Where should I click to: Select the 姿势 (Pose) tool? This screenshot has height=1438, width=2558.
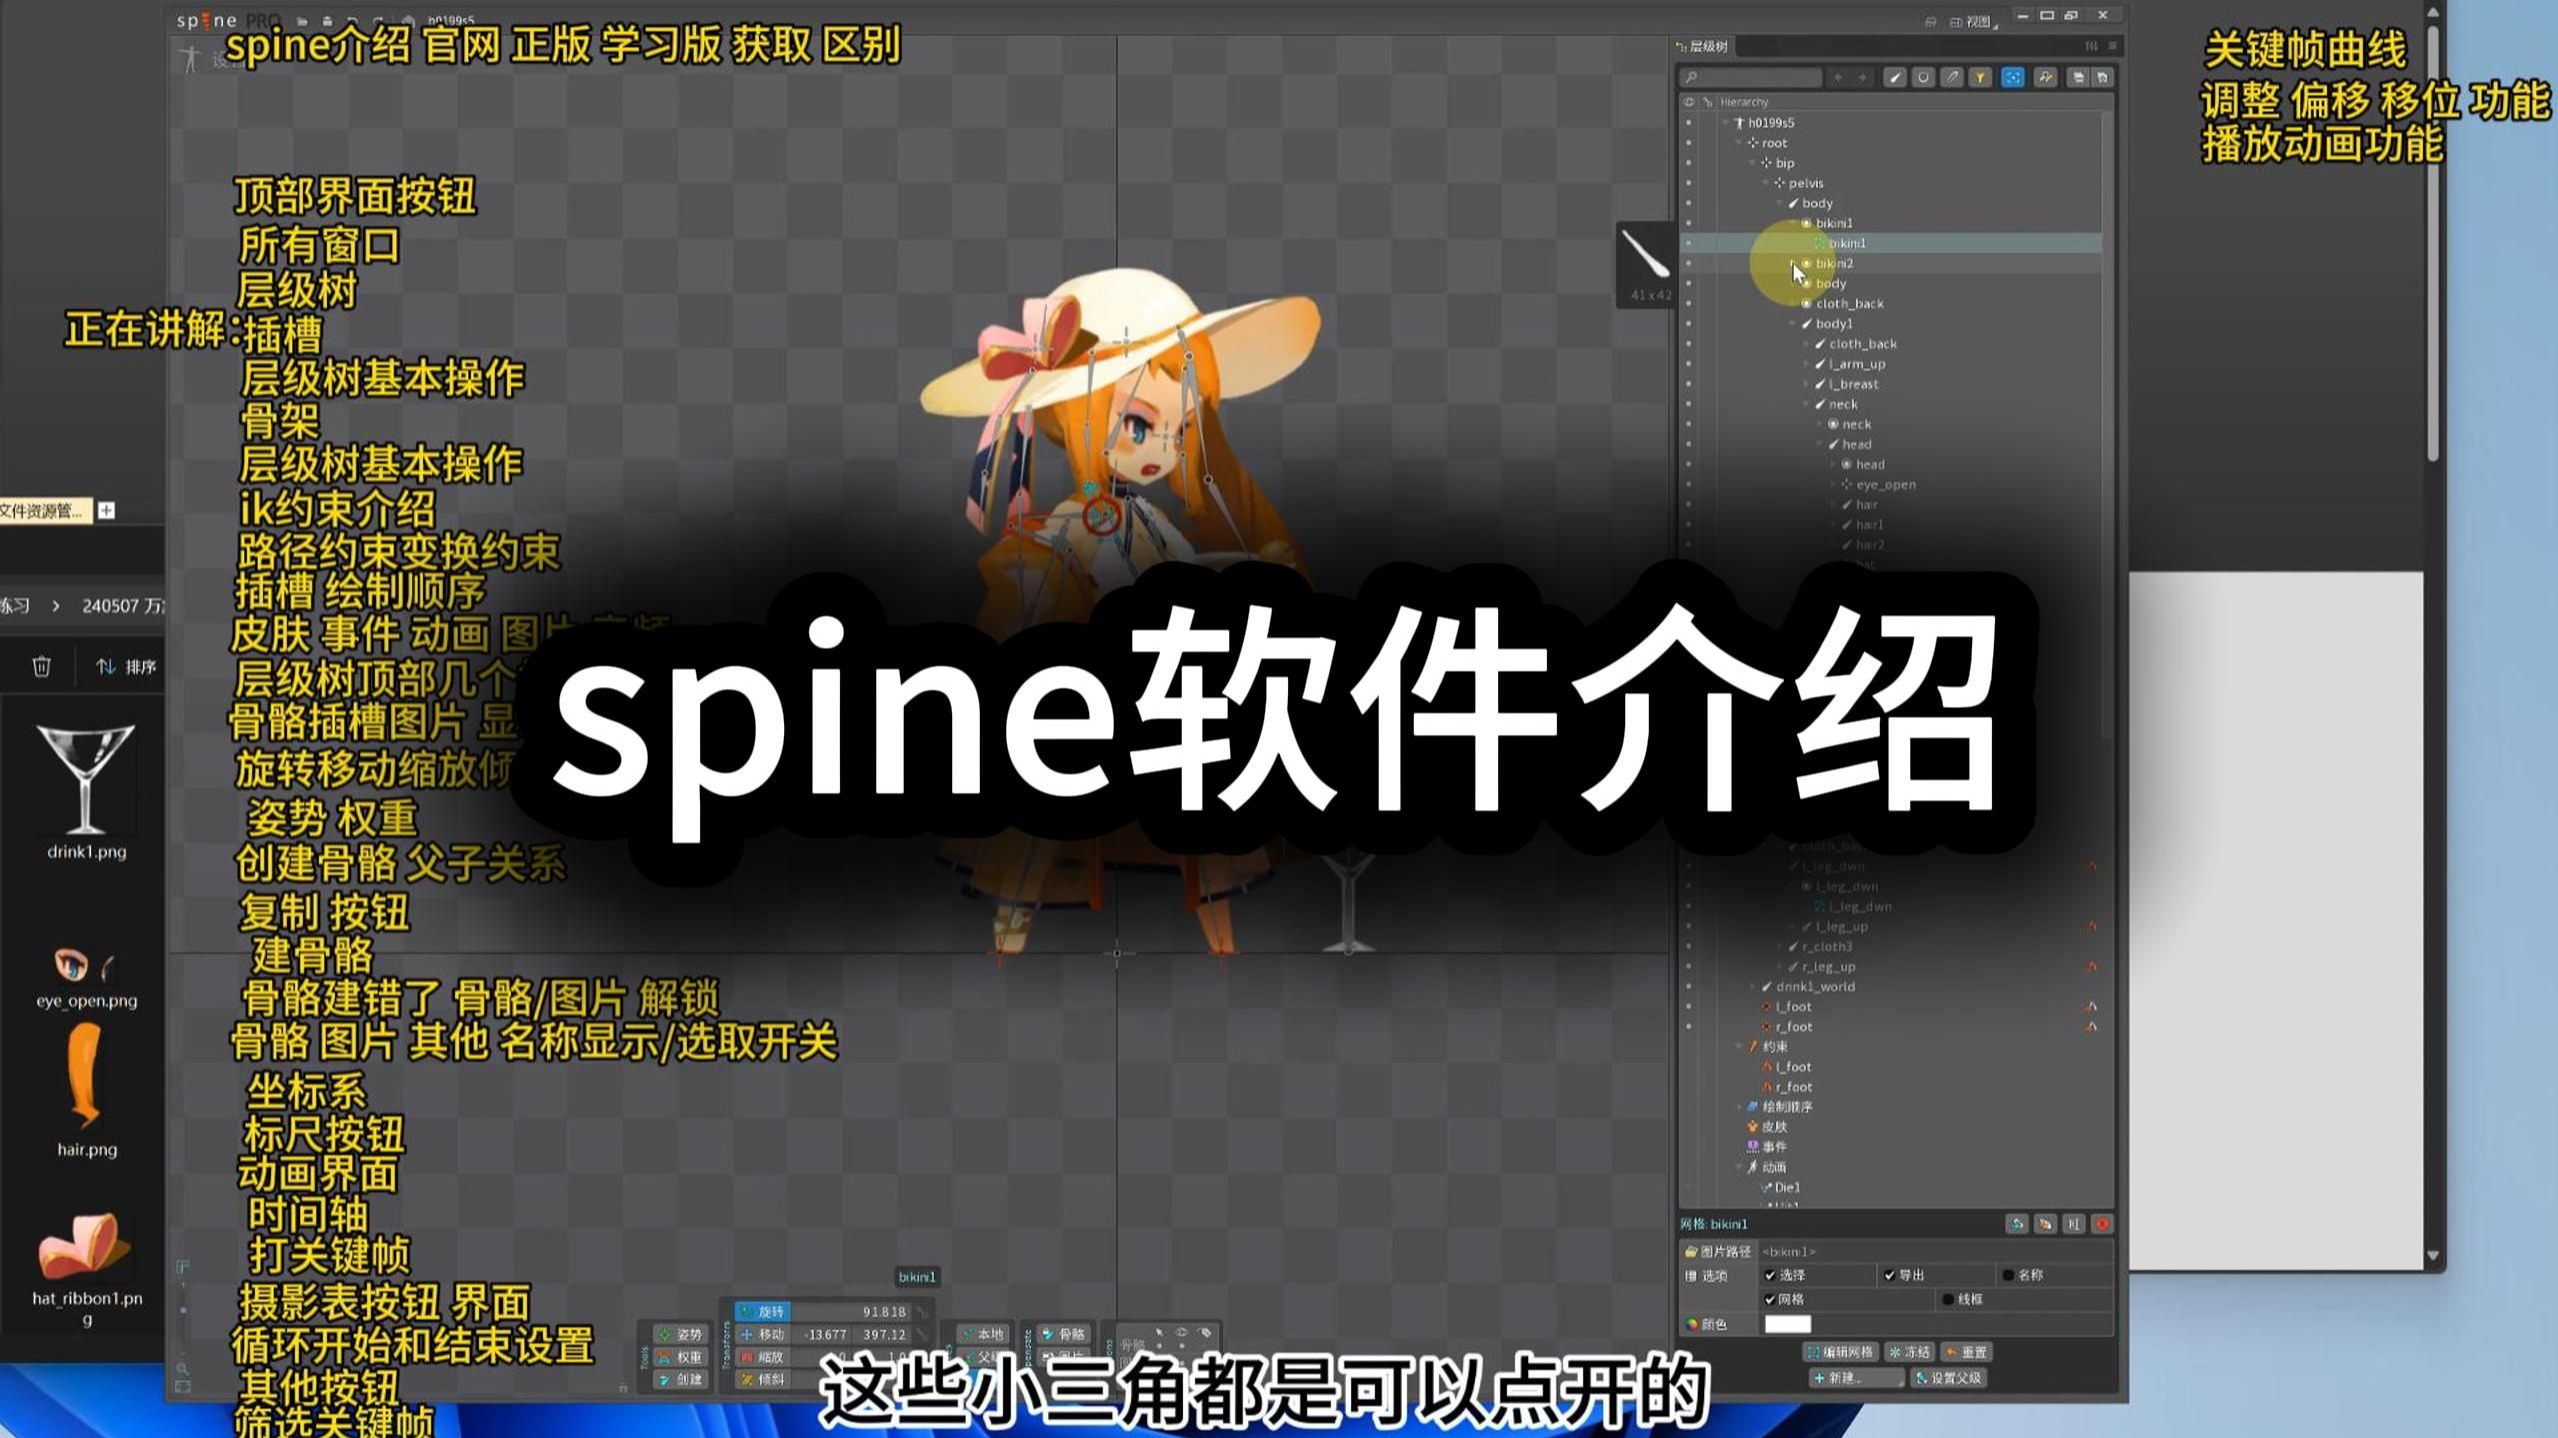pyautogui.click(x=681, y=1335)
